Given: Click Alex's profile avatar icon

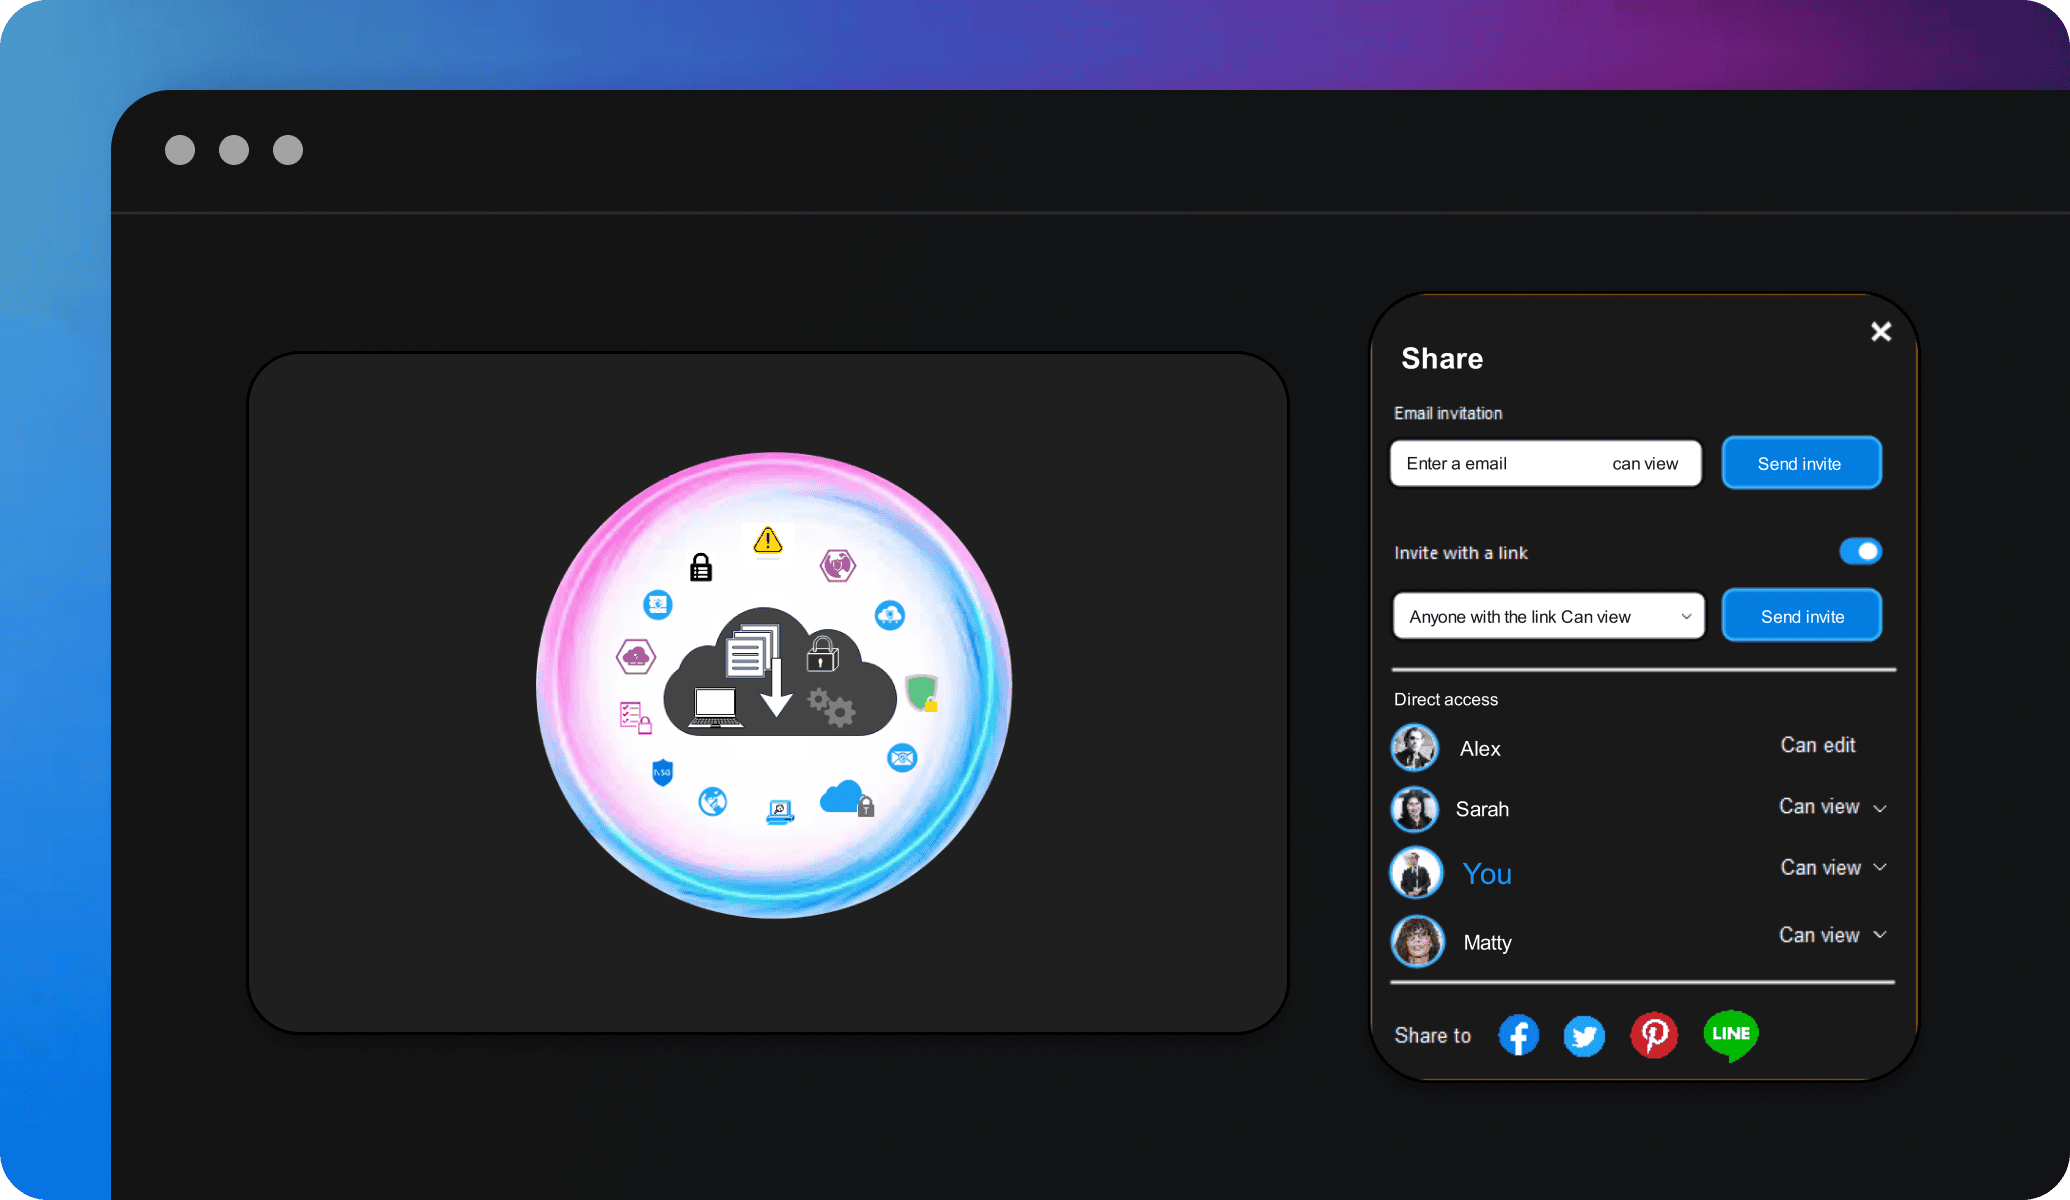Looking at the screenshot, I should [x=1414, y=746].
